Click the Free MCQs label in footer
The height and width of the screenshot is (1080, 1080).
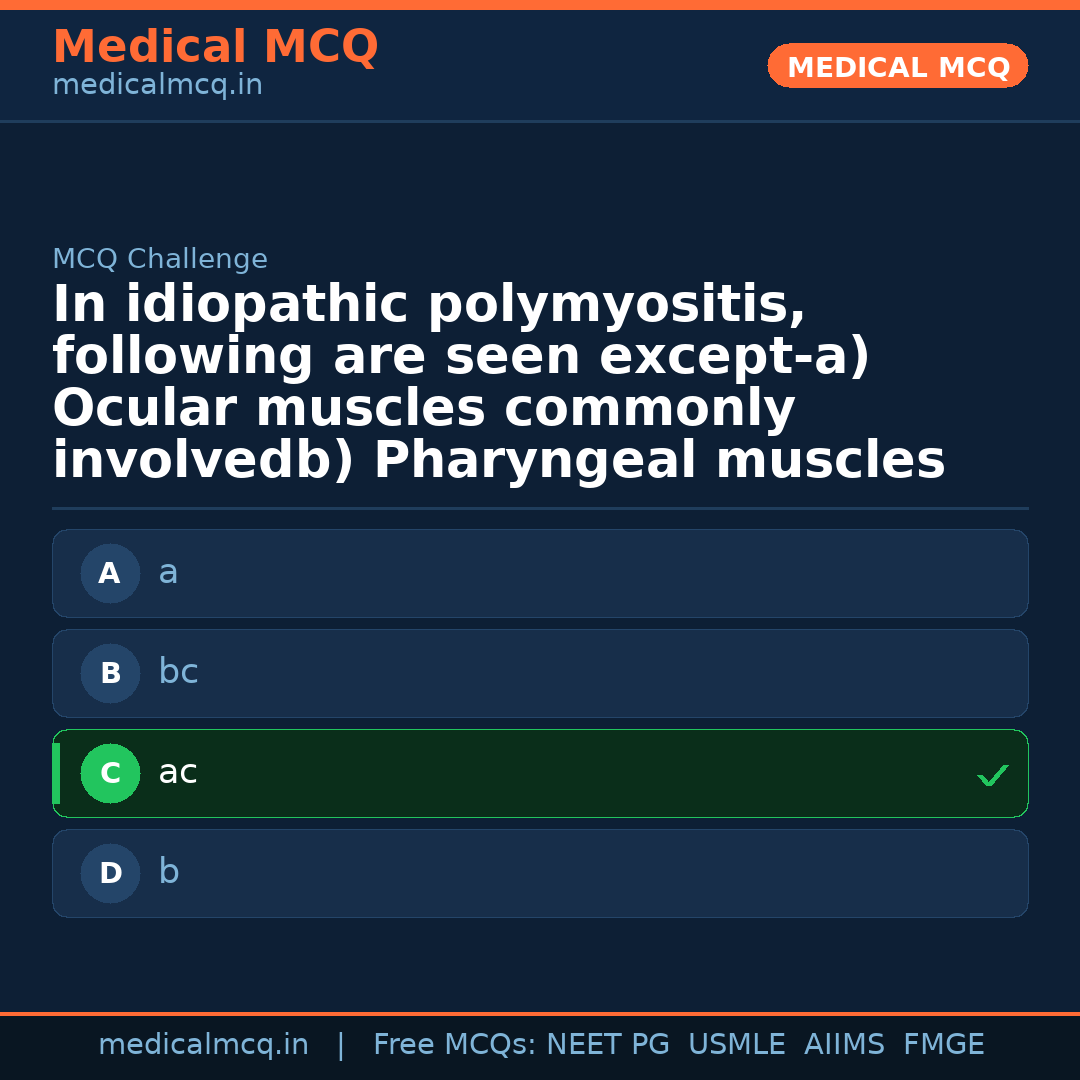[x=455, y=1045]
